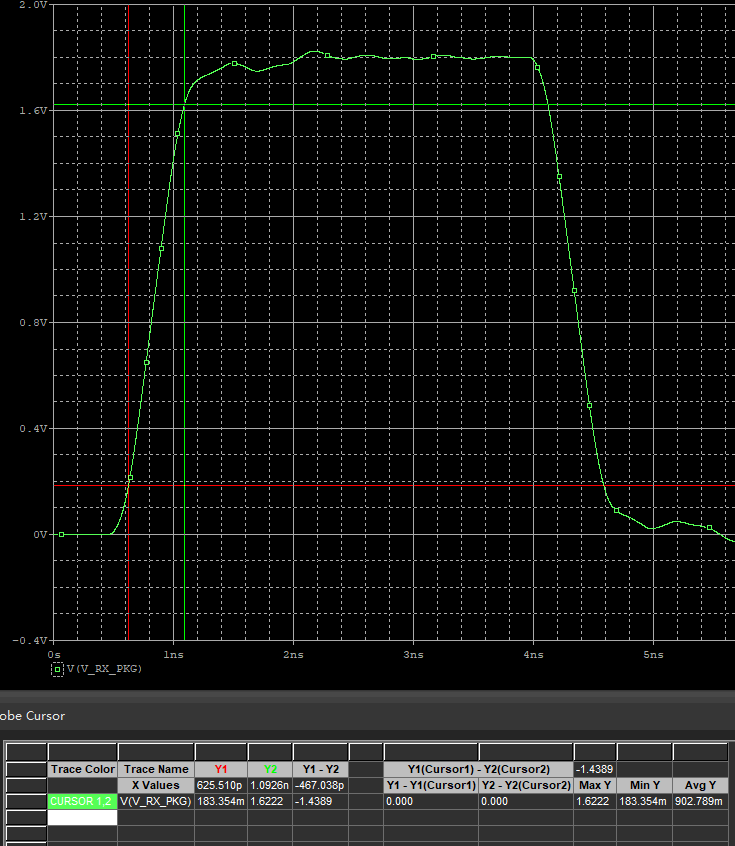
Task: Select the 183.354m cell under Min Y
Action: point(644,801)
